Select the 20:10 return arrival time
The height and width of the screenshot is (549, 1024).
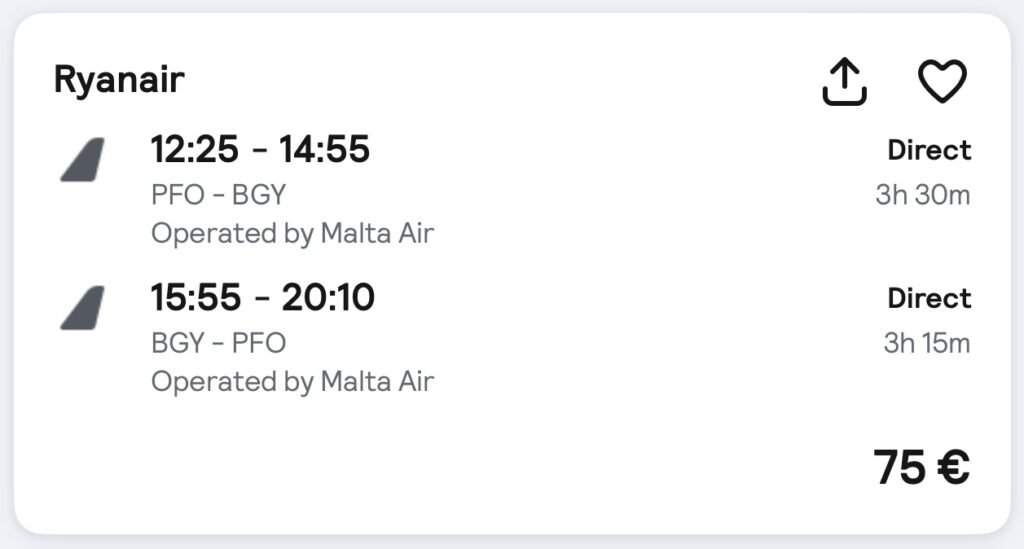pyautogui.click(x=328, y=297)
